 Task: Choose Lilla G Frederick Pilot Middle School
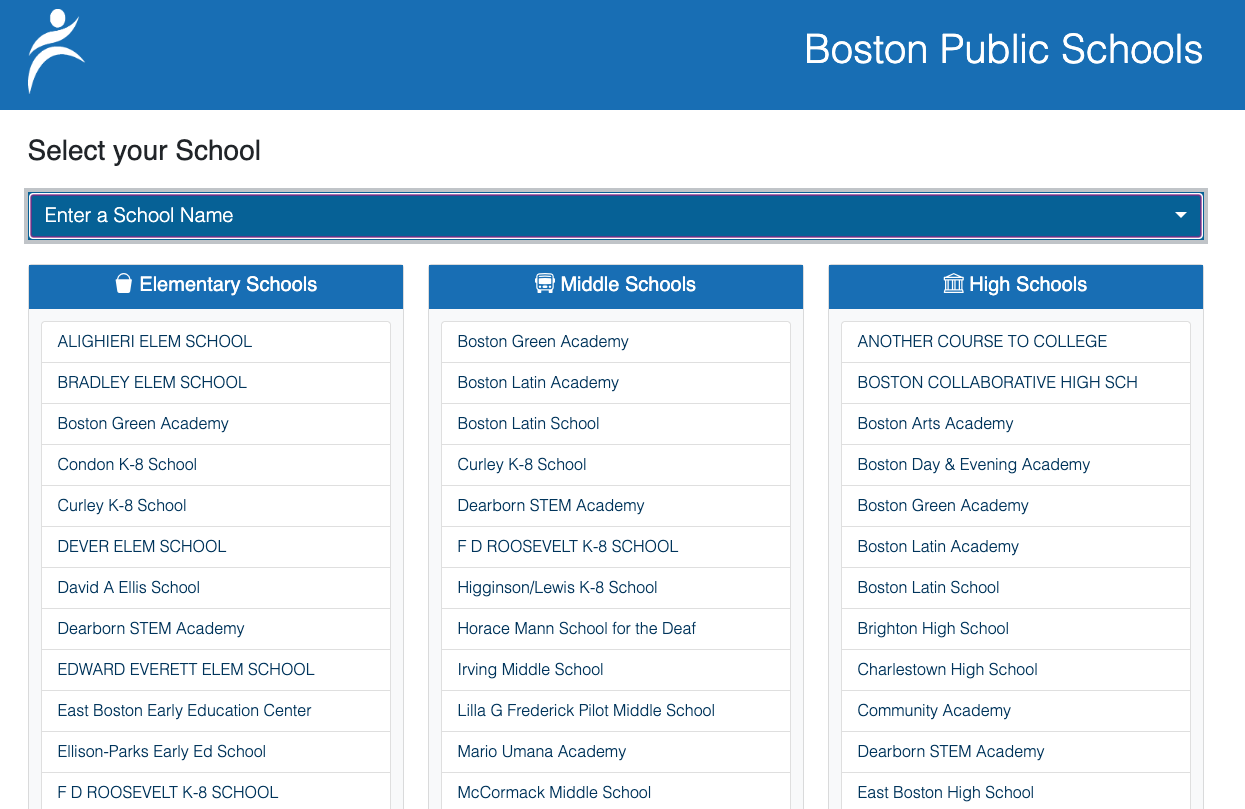click(x=616, y=711)
